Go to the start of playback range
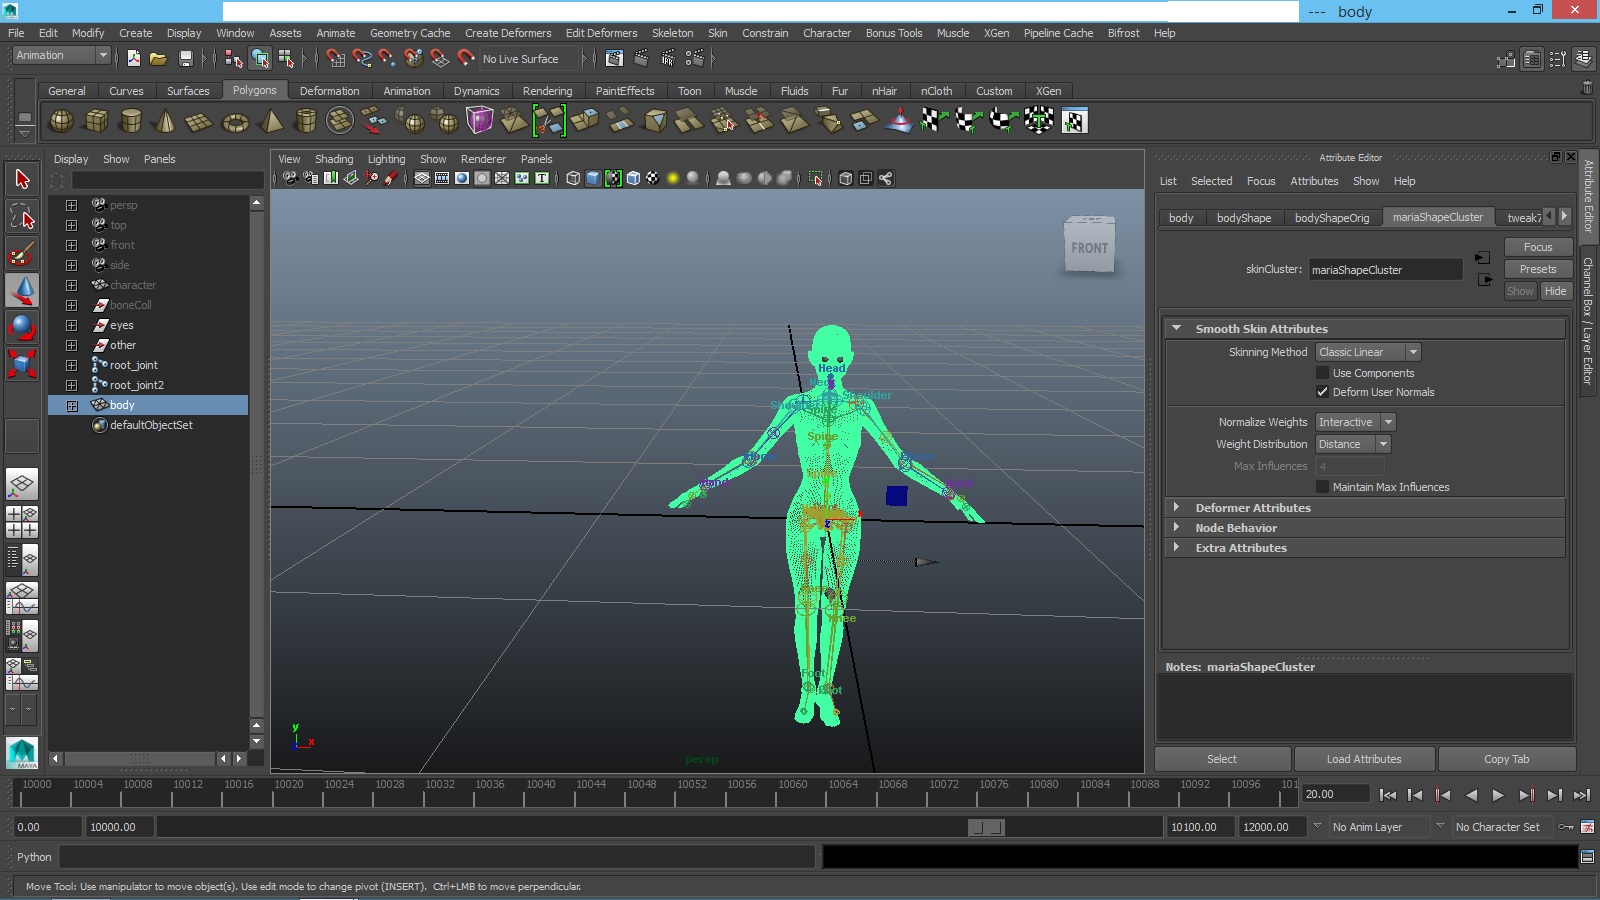Screen dimensions: 1600x900 [1388, 795]
